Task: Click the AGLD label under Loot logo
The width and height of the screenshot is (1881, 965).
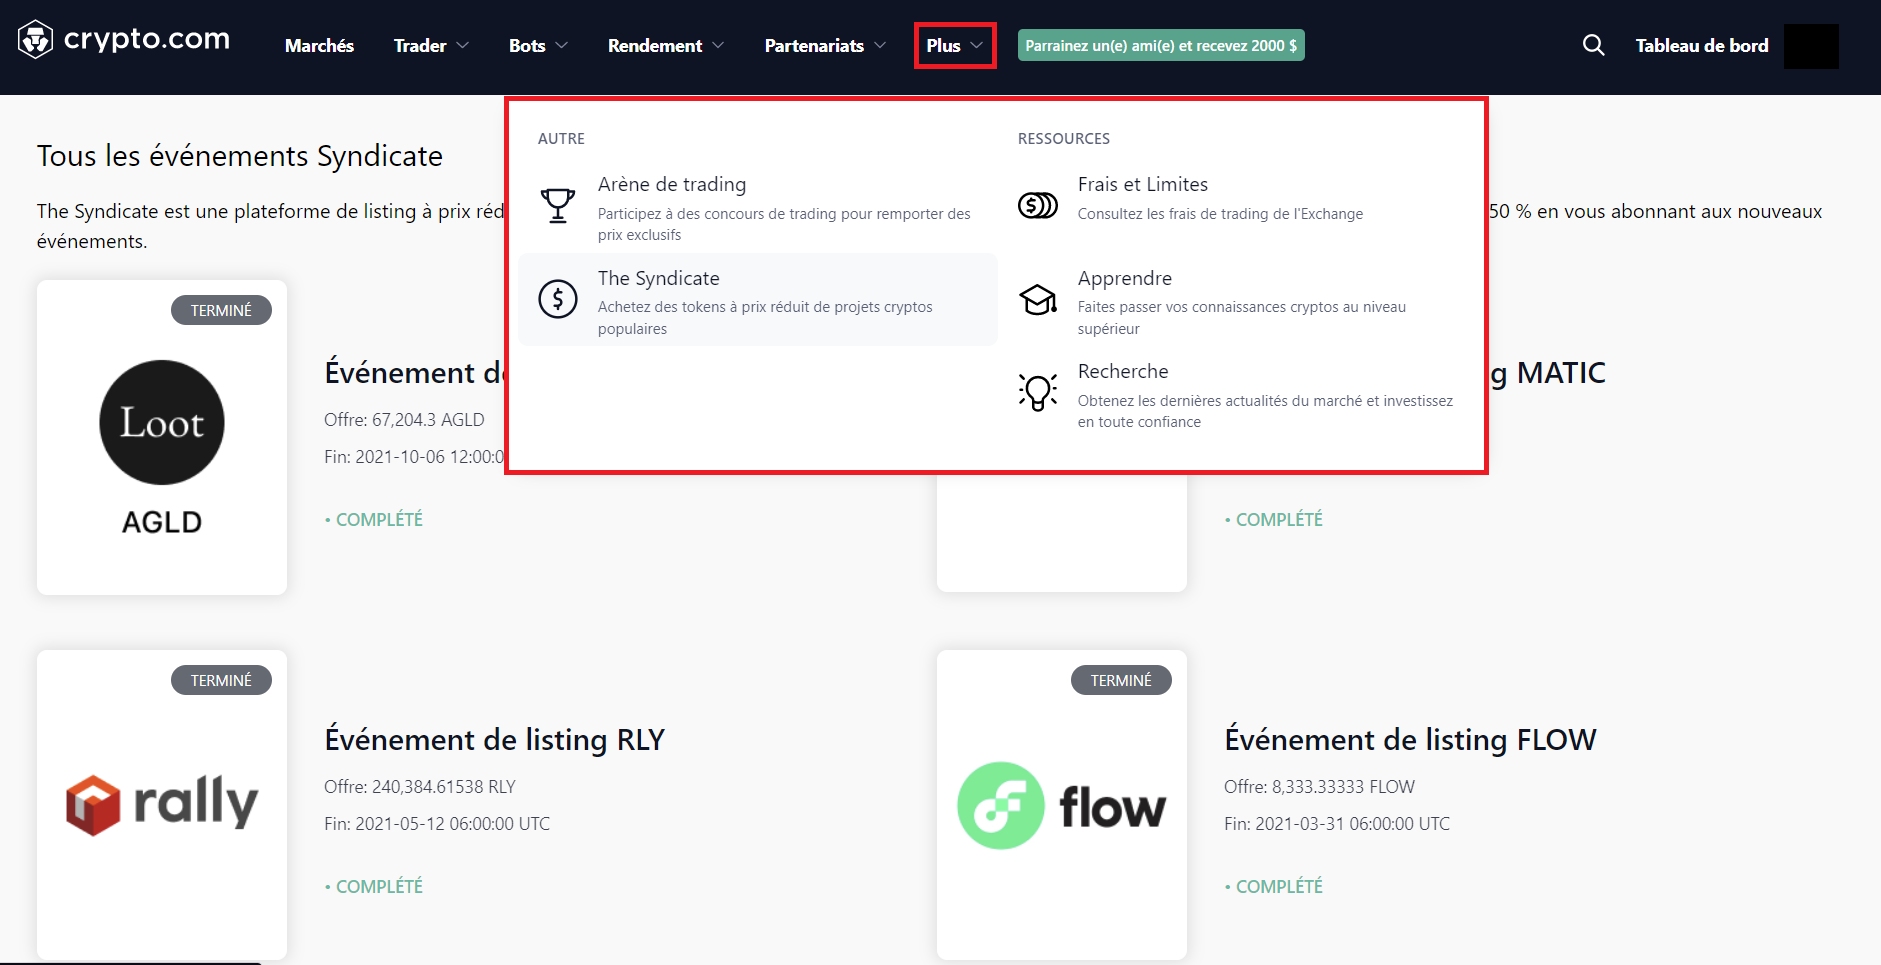Action: [x=162, y=522]
